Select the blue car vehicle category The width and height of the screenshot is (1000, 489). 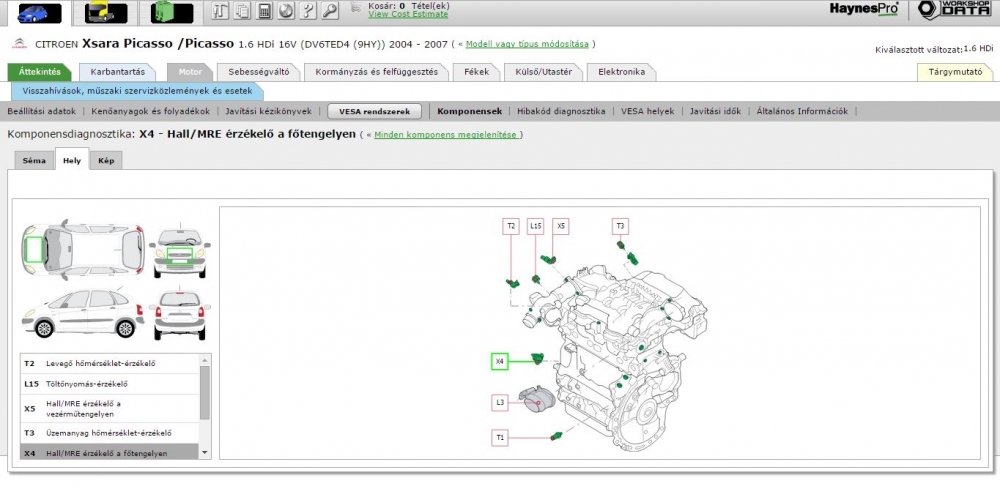coord(40,13)
